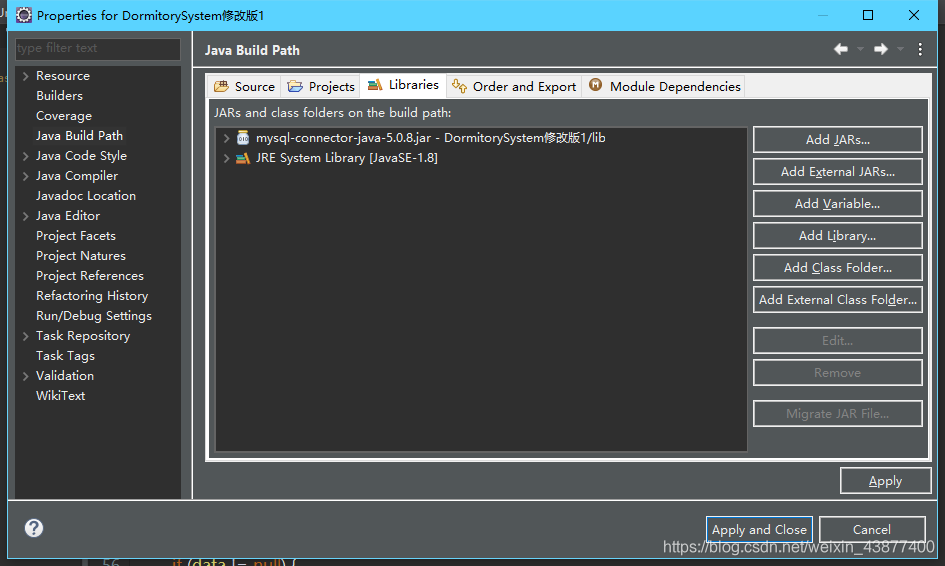Open the three-dot view menu

click(x=920, y=49)
